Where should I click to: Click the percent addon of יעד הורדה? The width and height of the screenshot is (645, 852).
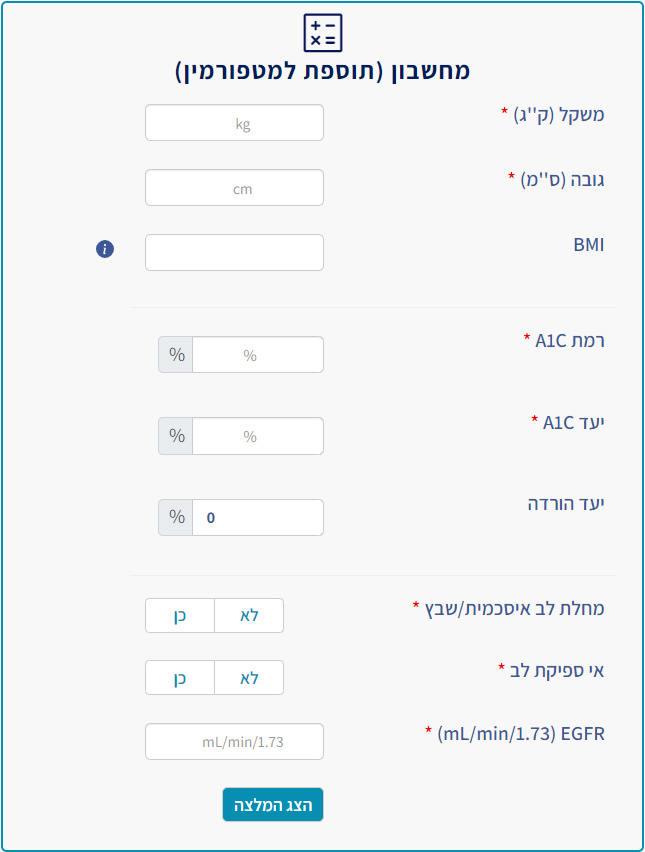pyautogui.click(x=176, y=517)
